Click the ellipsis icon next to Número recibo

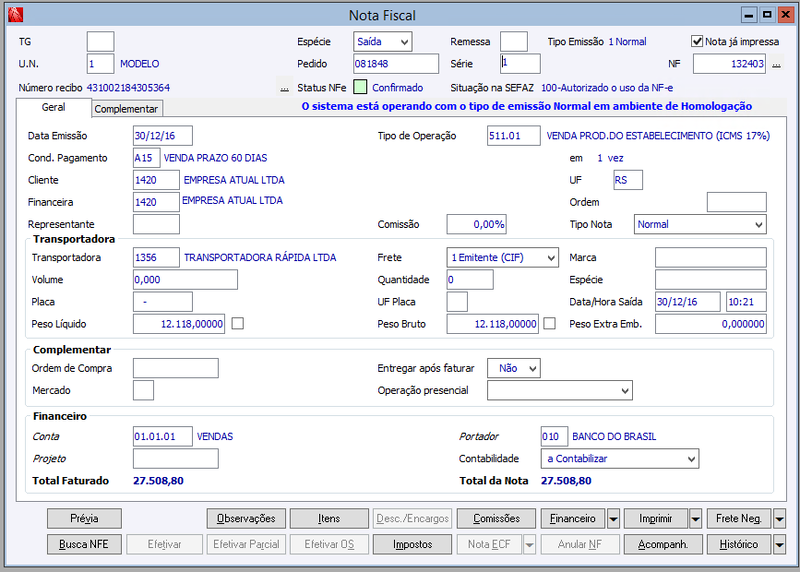click(x=284, y=88)
